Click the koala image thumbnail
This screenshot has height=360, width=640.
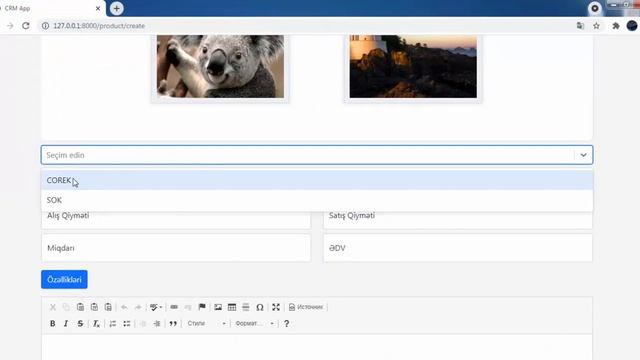point(220,66)
